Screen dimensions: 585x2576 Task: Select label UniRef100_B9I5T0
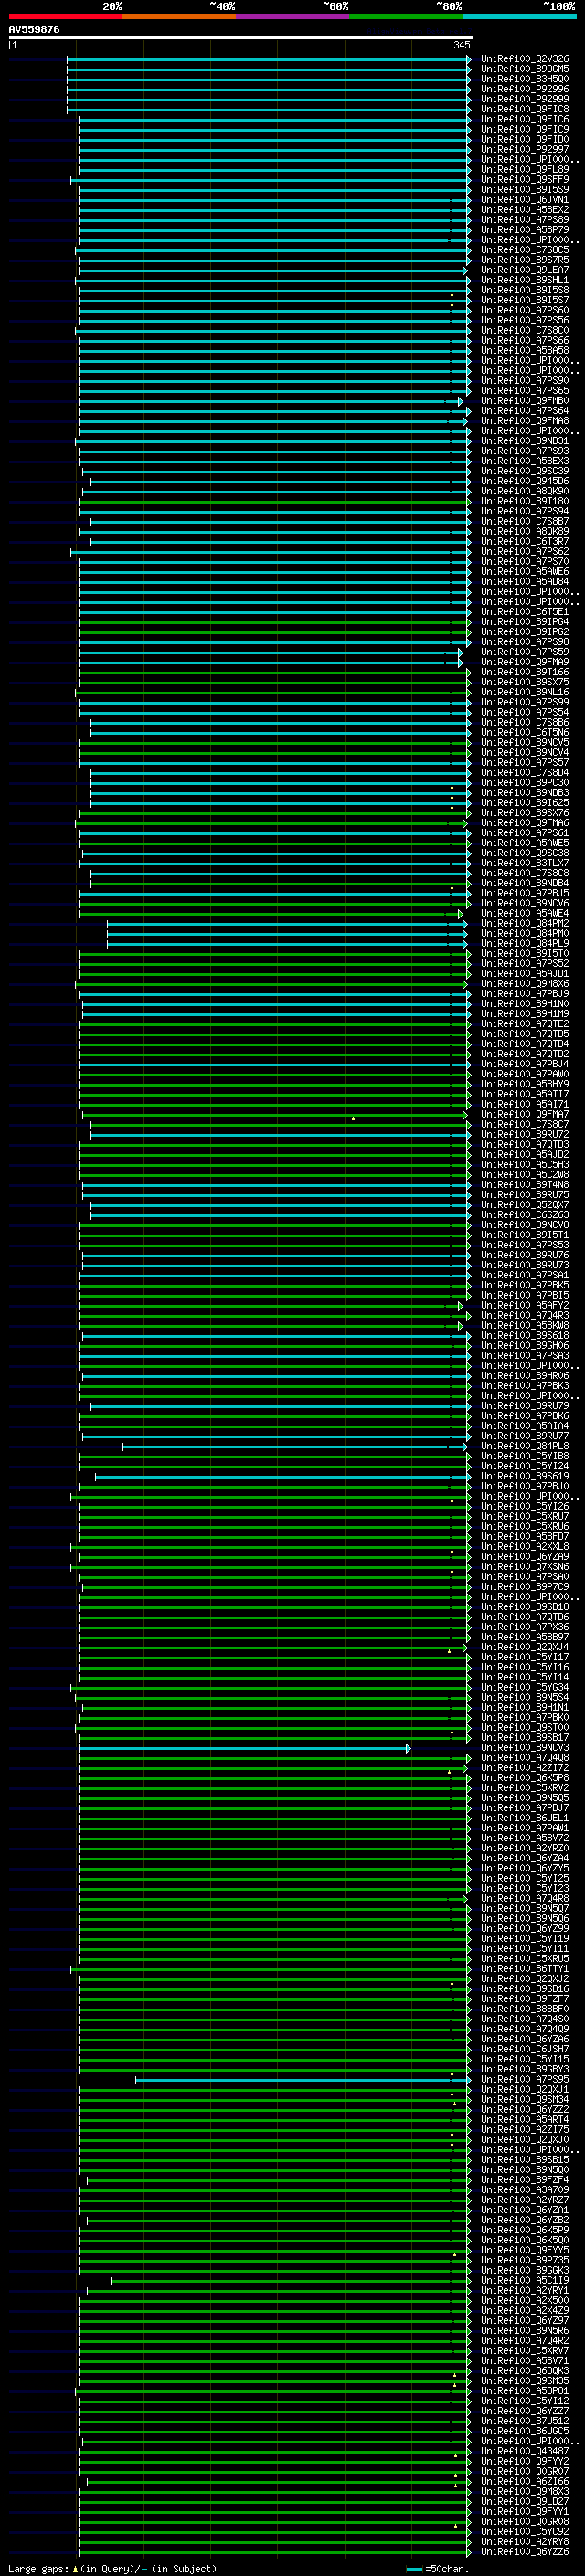point(525,954)
